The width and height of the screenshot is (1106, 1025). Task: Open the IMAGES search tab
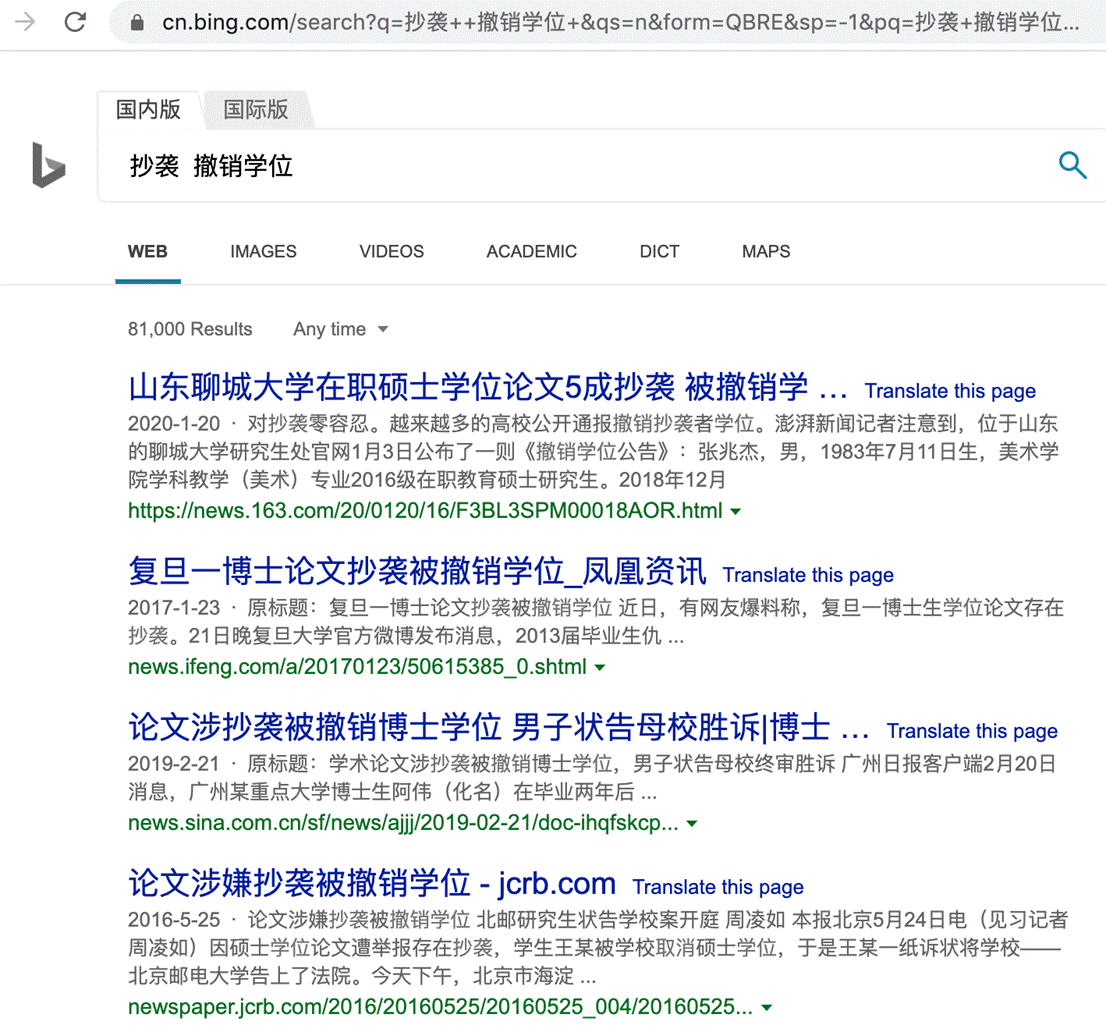click(x=263, y=252)
